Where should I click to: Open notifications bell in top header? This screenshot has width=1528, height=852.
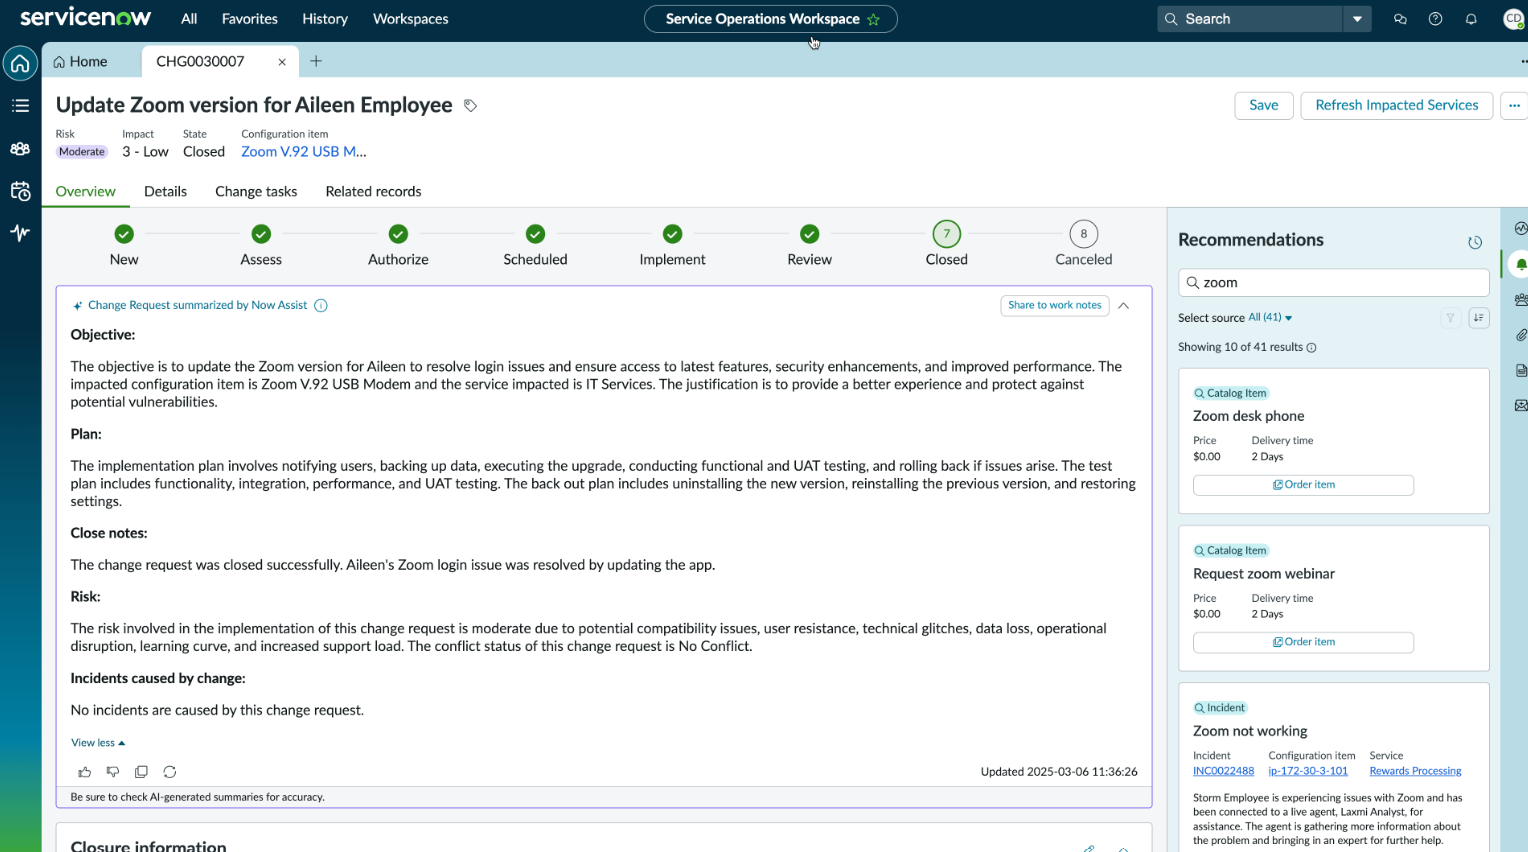[x=1471, y=19]
